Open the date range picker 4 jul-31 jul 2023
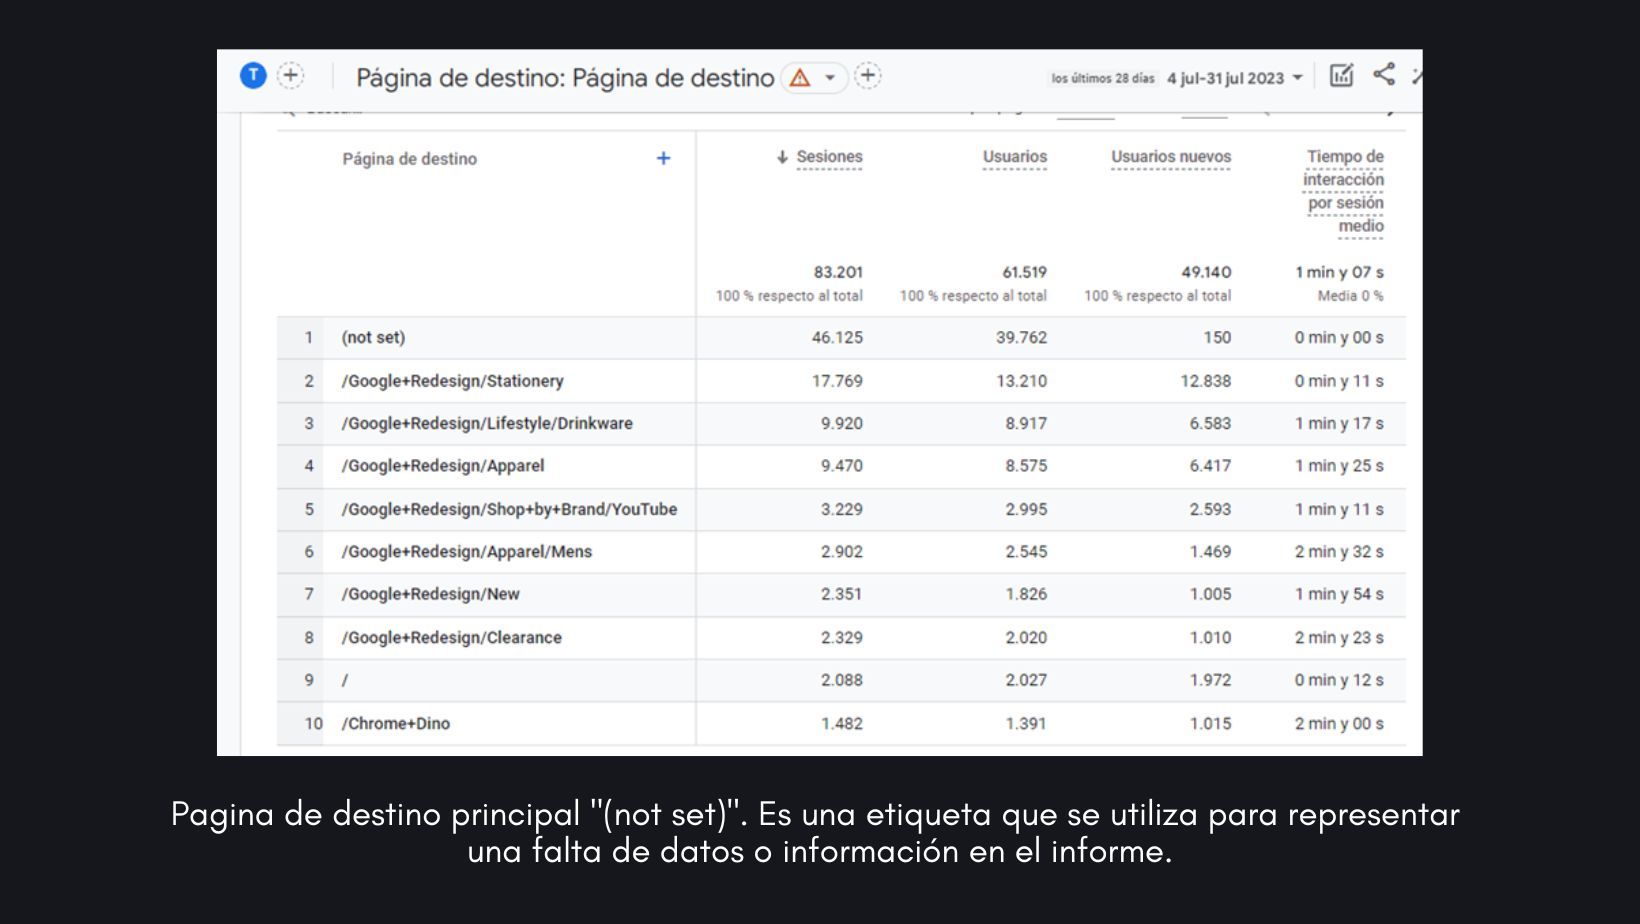1640x924 pixels. (x=1234, y=78)
